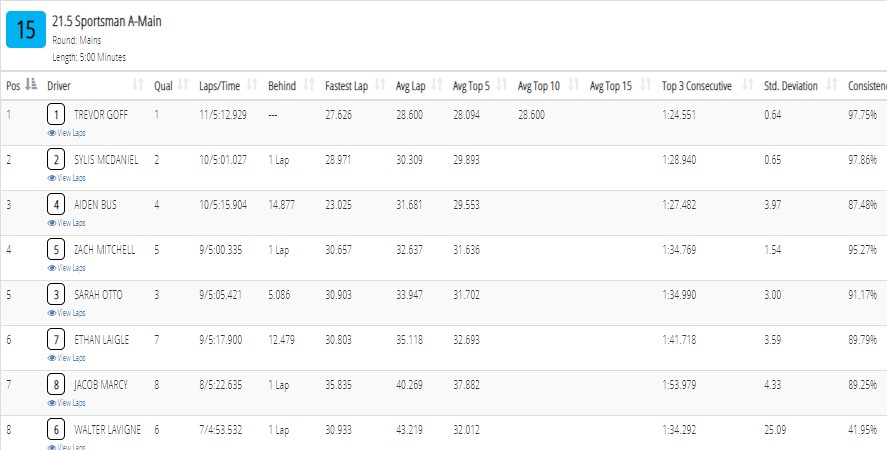Sort by Avg Top 5 arrows

(x=502, y=85)
